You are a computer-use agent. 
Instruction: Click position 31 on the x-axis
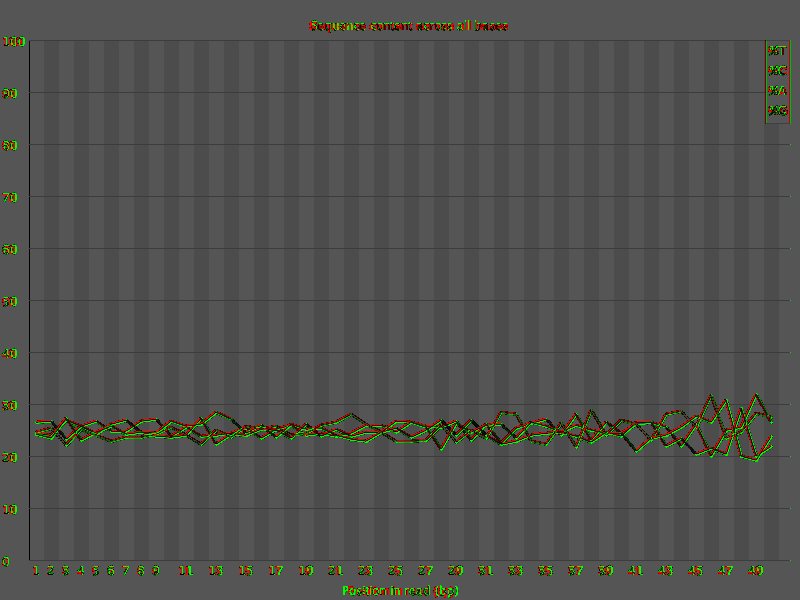pos(486,571)
